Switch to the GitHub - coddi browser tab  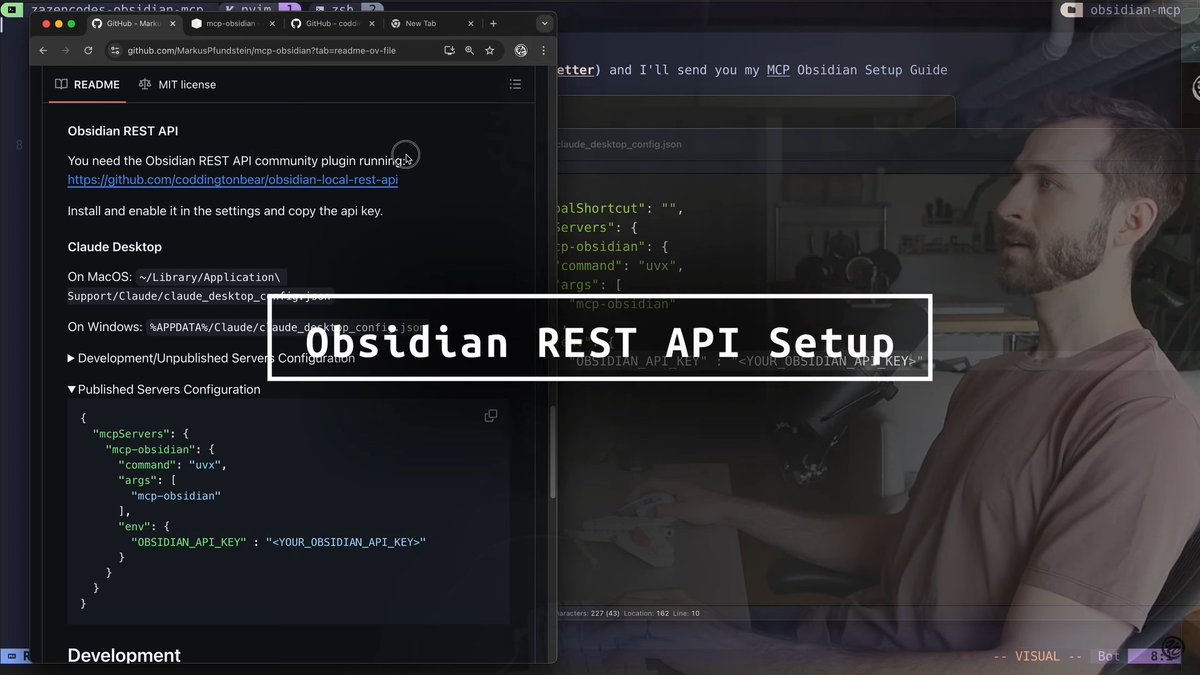(330, 23)
